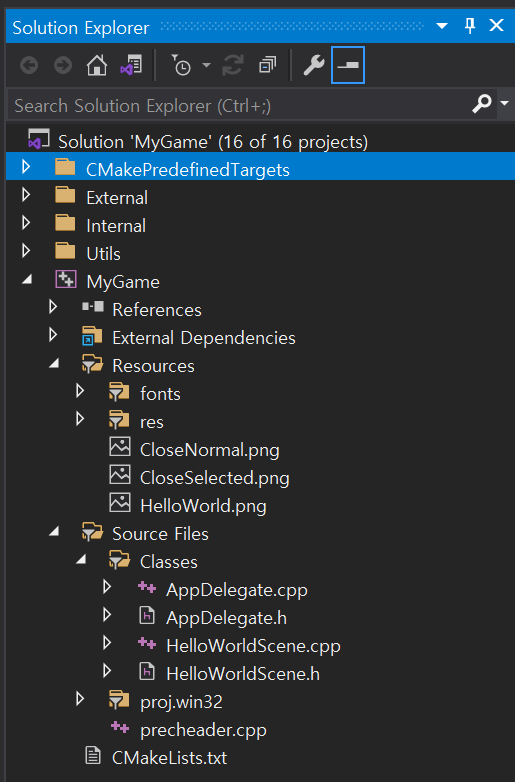The height and width of the screenshot is (782, 515).
Task: Toggle the Preview Selected Items button
Action: click(x=348, y=65)
